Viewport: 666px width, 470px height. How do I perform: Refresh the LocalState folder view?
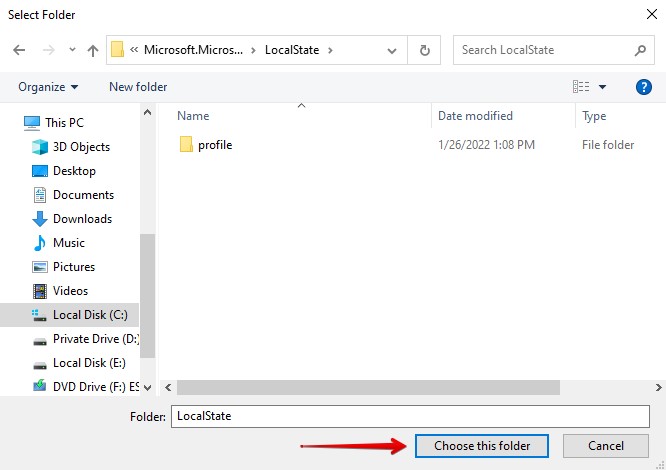(425, 50)
